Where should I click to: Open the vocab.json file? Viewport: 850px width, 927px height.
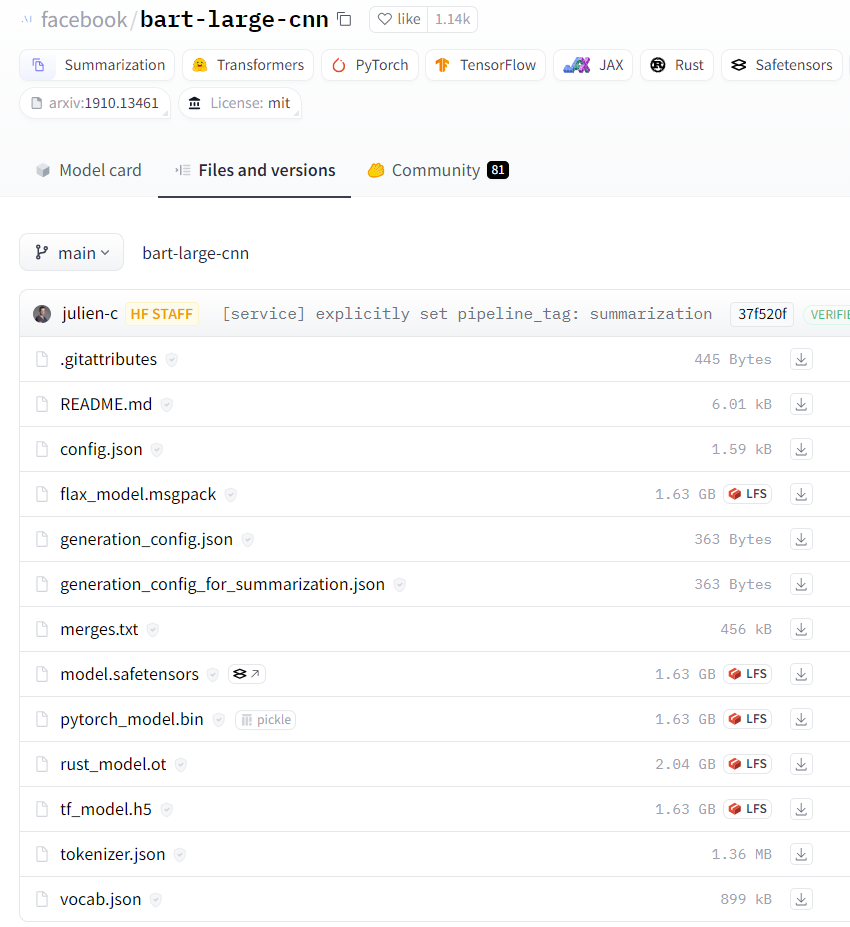[x=100, y=899]
